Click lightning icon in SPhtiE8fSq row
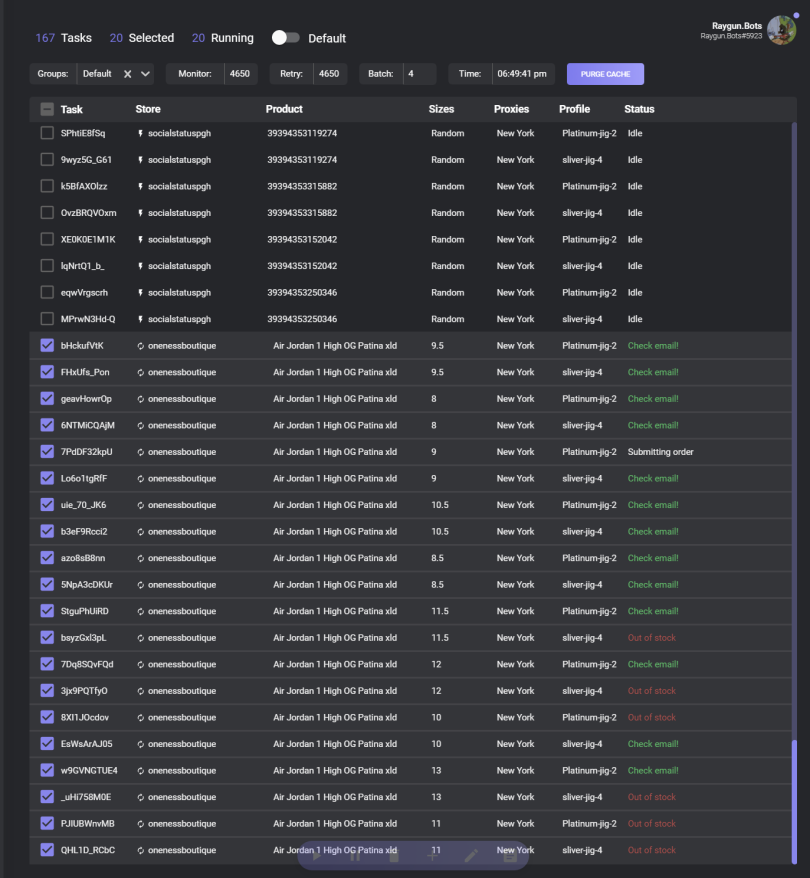Screen dimensions: 810x878 [141, 133]
